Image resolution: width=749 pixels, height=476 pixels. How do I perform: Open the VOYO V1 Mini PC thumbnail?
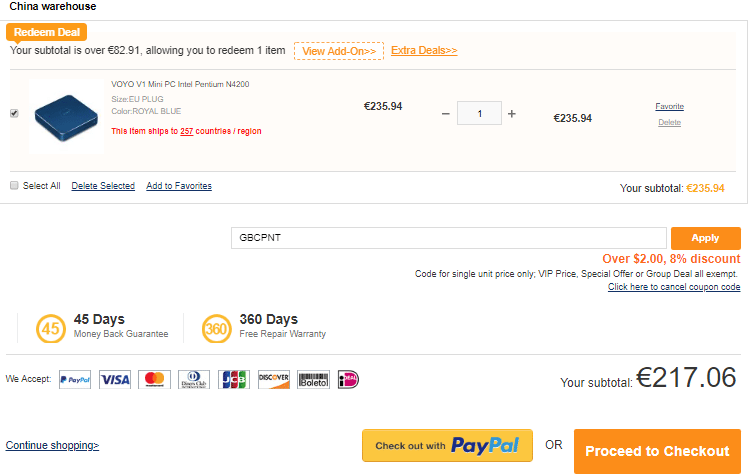pos(66,116)
